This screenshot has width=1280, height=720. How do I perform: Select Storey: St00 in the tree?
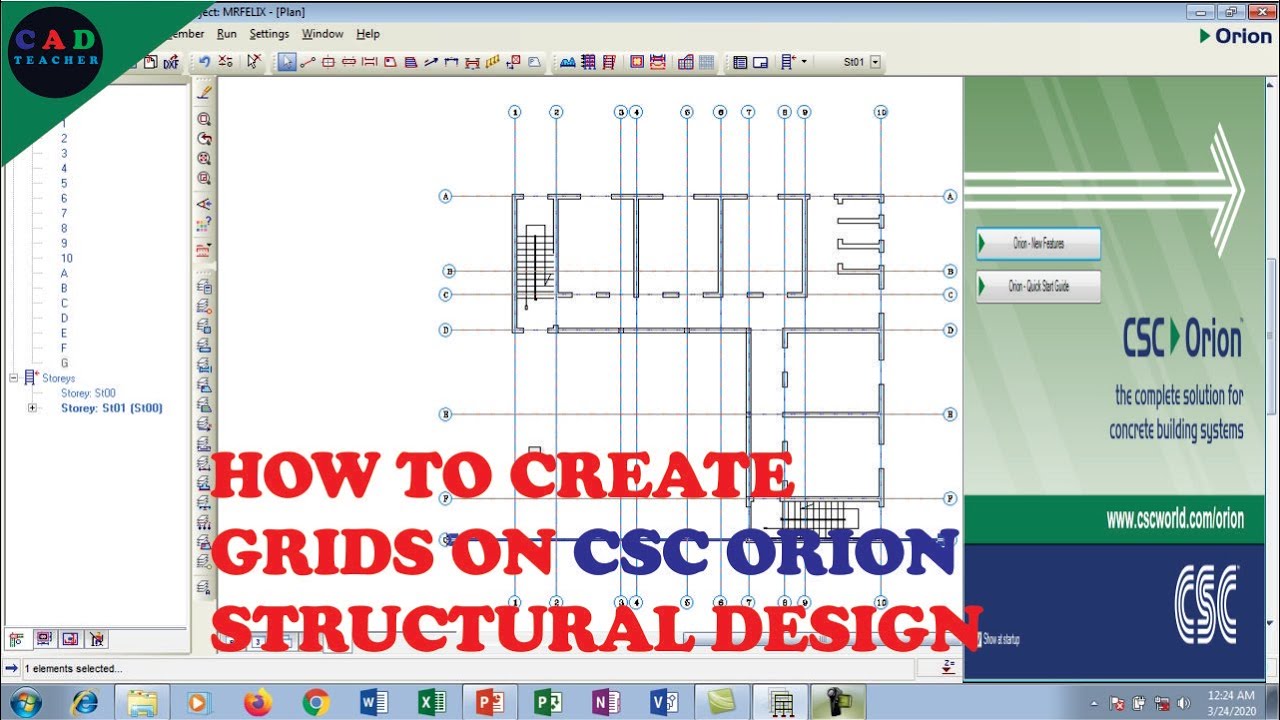(88, 393)
